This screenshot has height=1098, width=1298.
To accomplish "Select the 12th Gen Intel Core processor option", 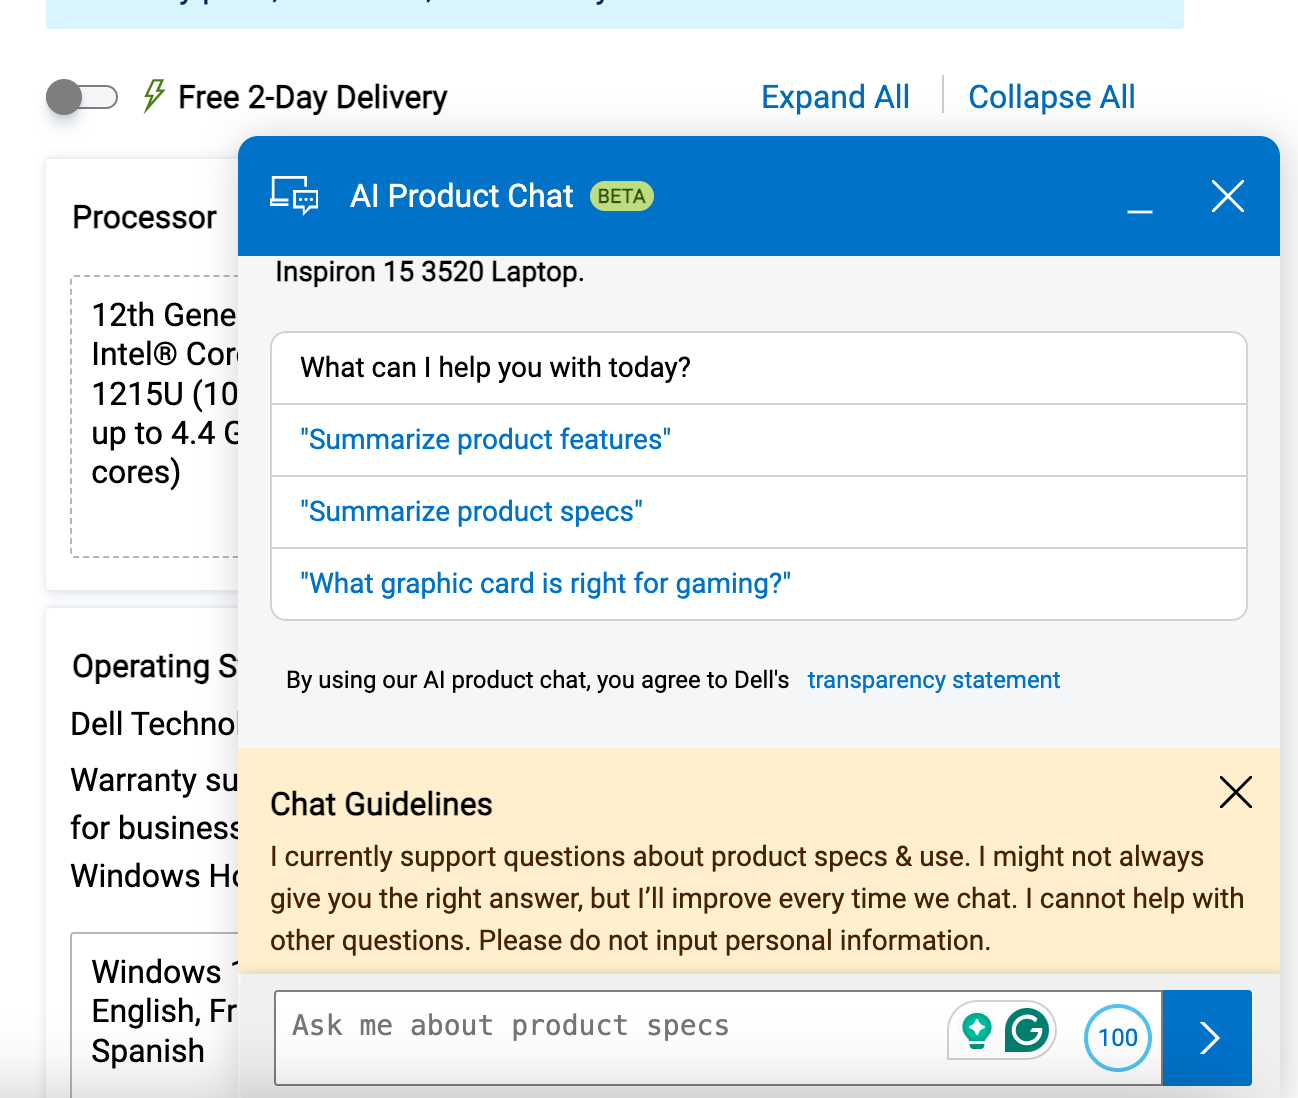I will point(154,416).
